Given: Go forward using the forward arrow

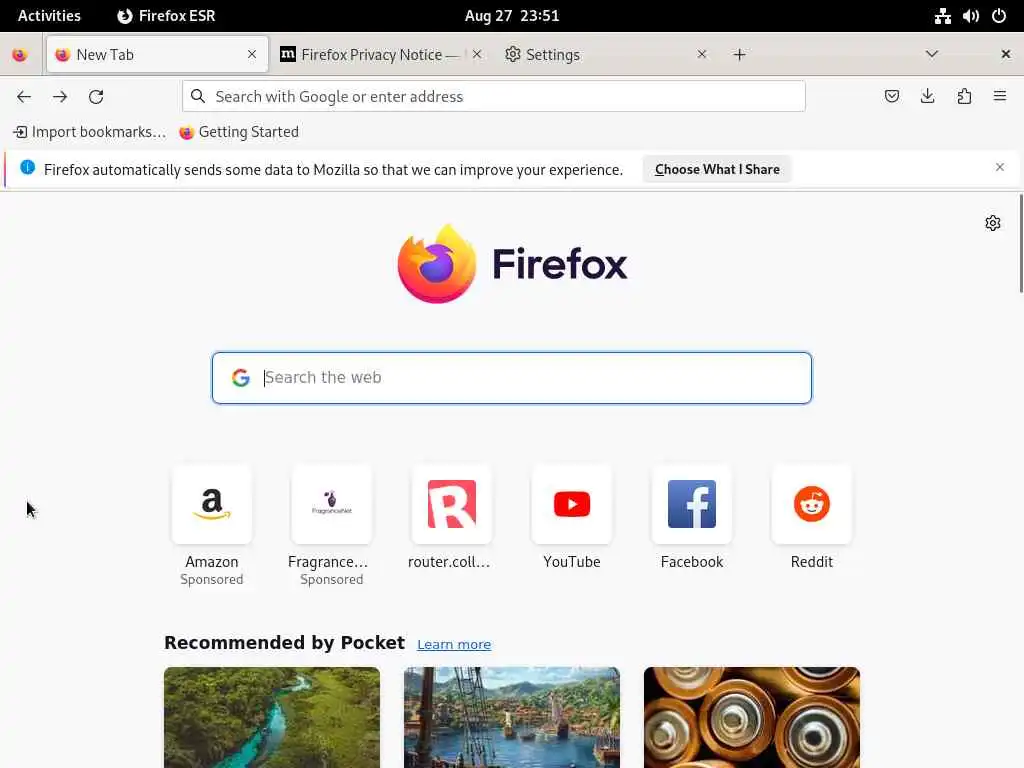Looking at the screenshot, I should 60,97.
